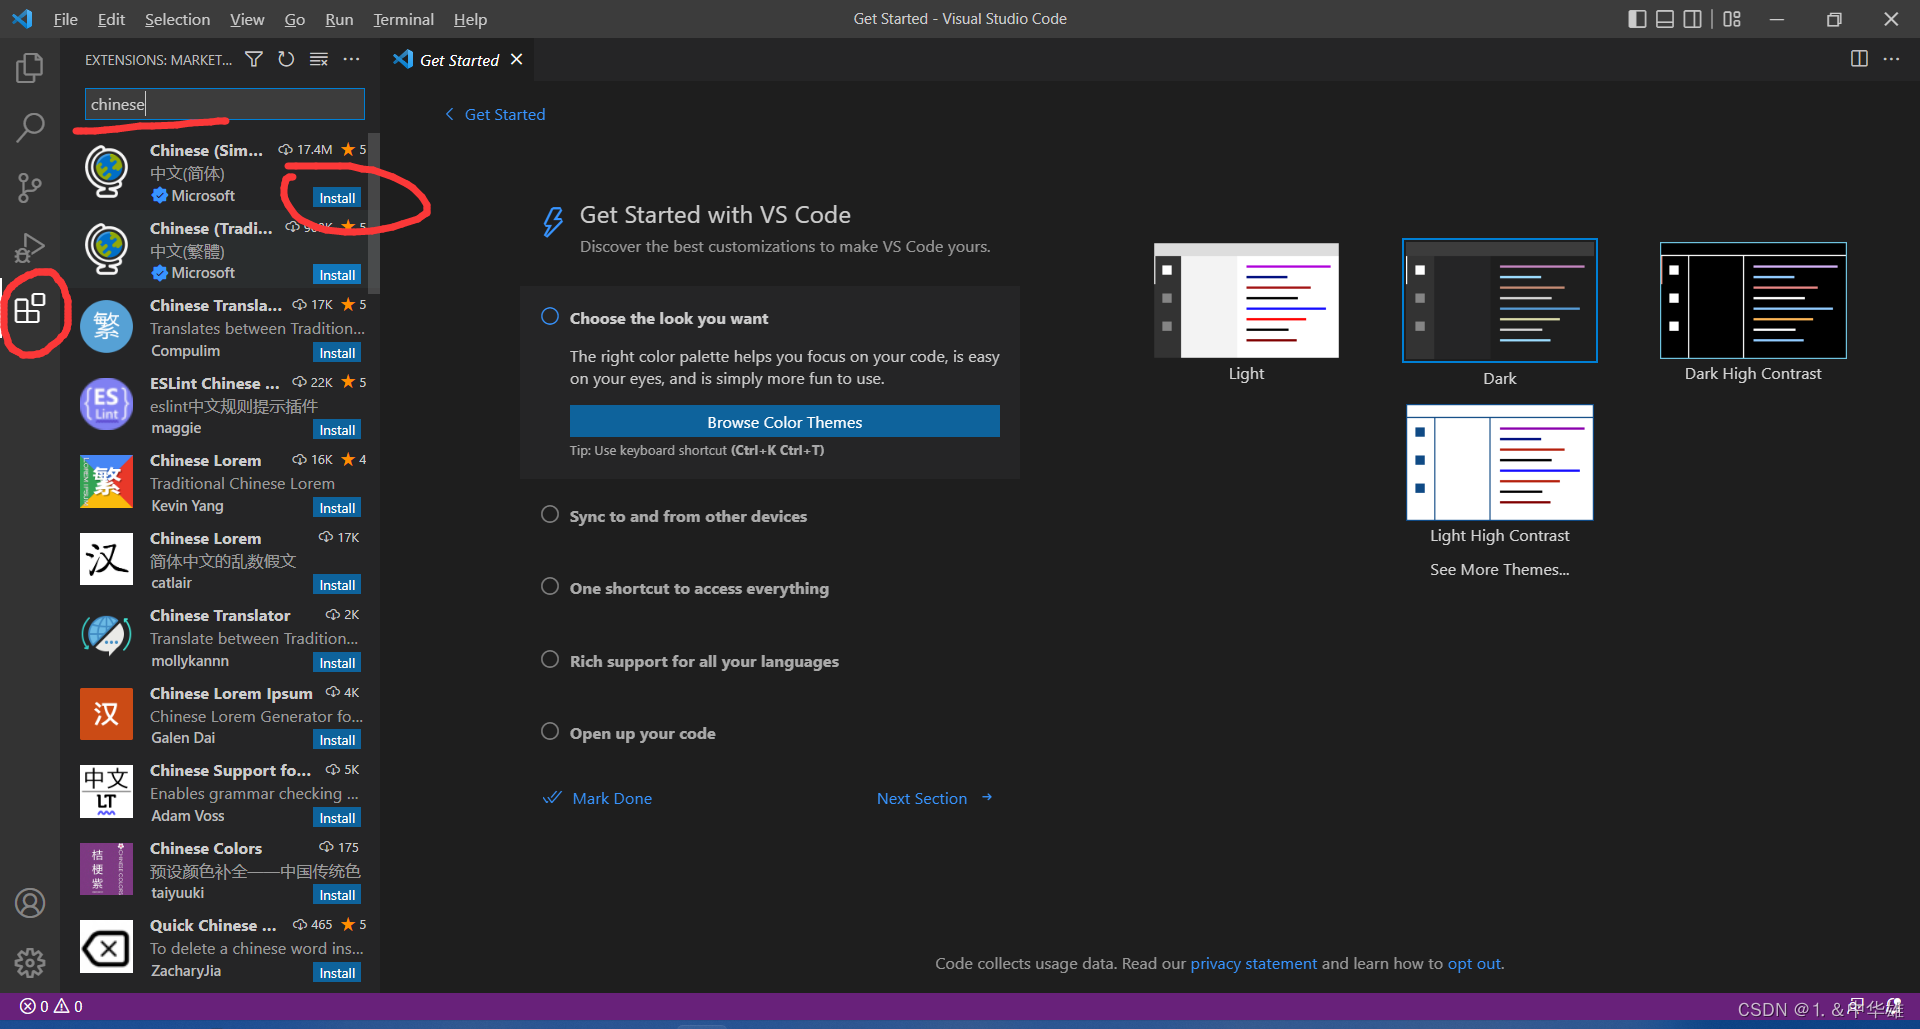This screenshot has width=1920, height=1029.
Task: Open the Edit menu
Action: (x=111, y=19)
